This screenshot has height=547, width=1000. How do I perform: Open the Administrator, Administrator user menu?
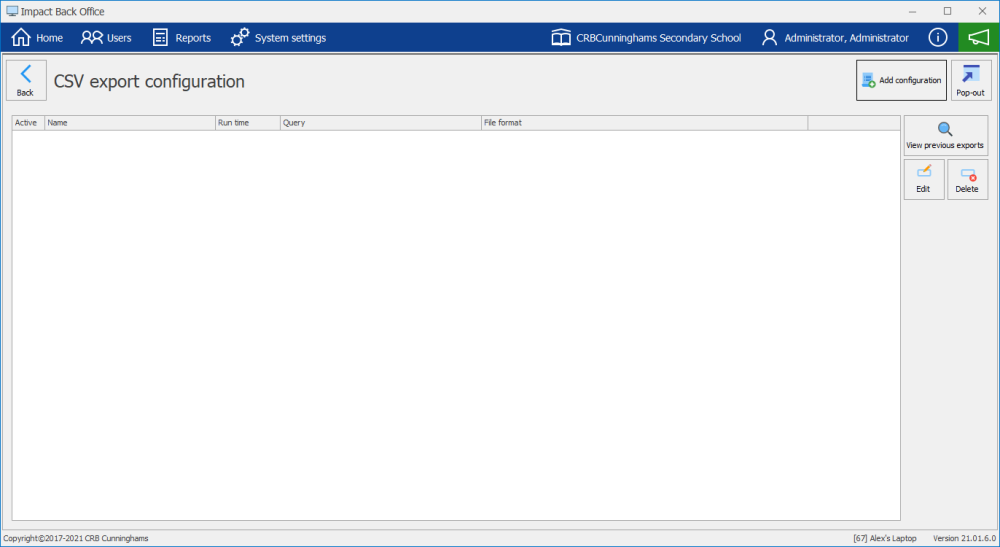click(x=835, y=38)
